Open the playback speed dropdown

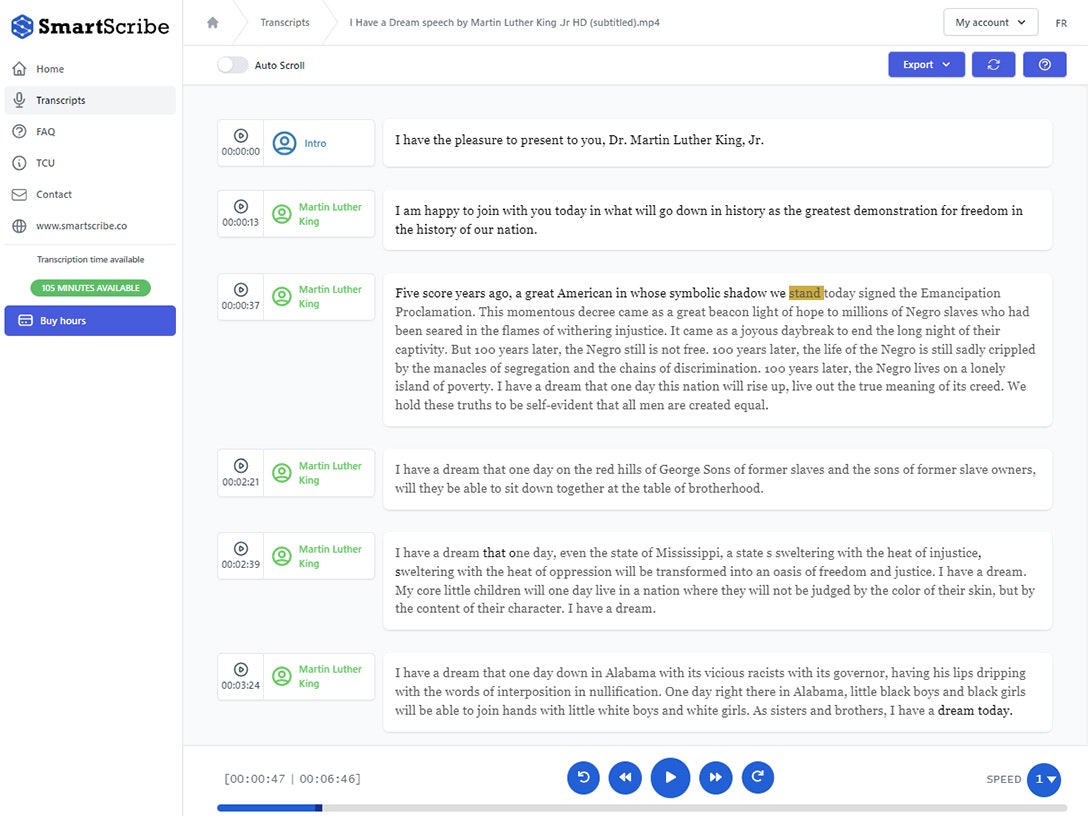click(1044, 779)
